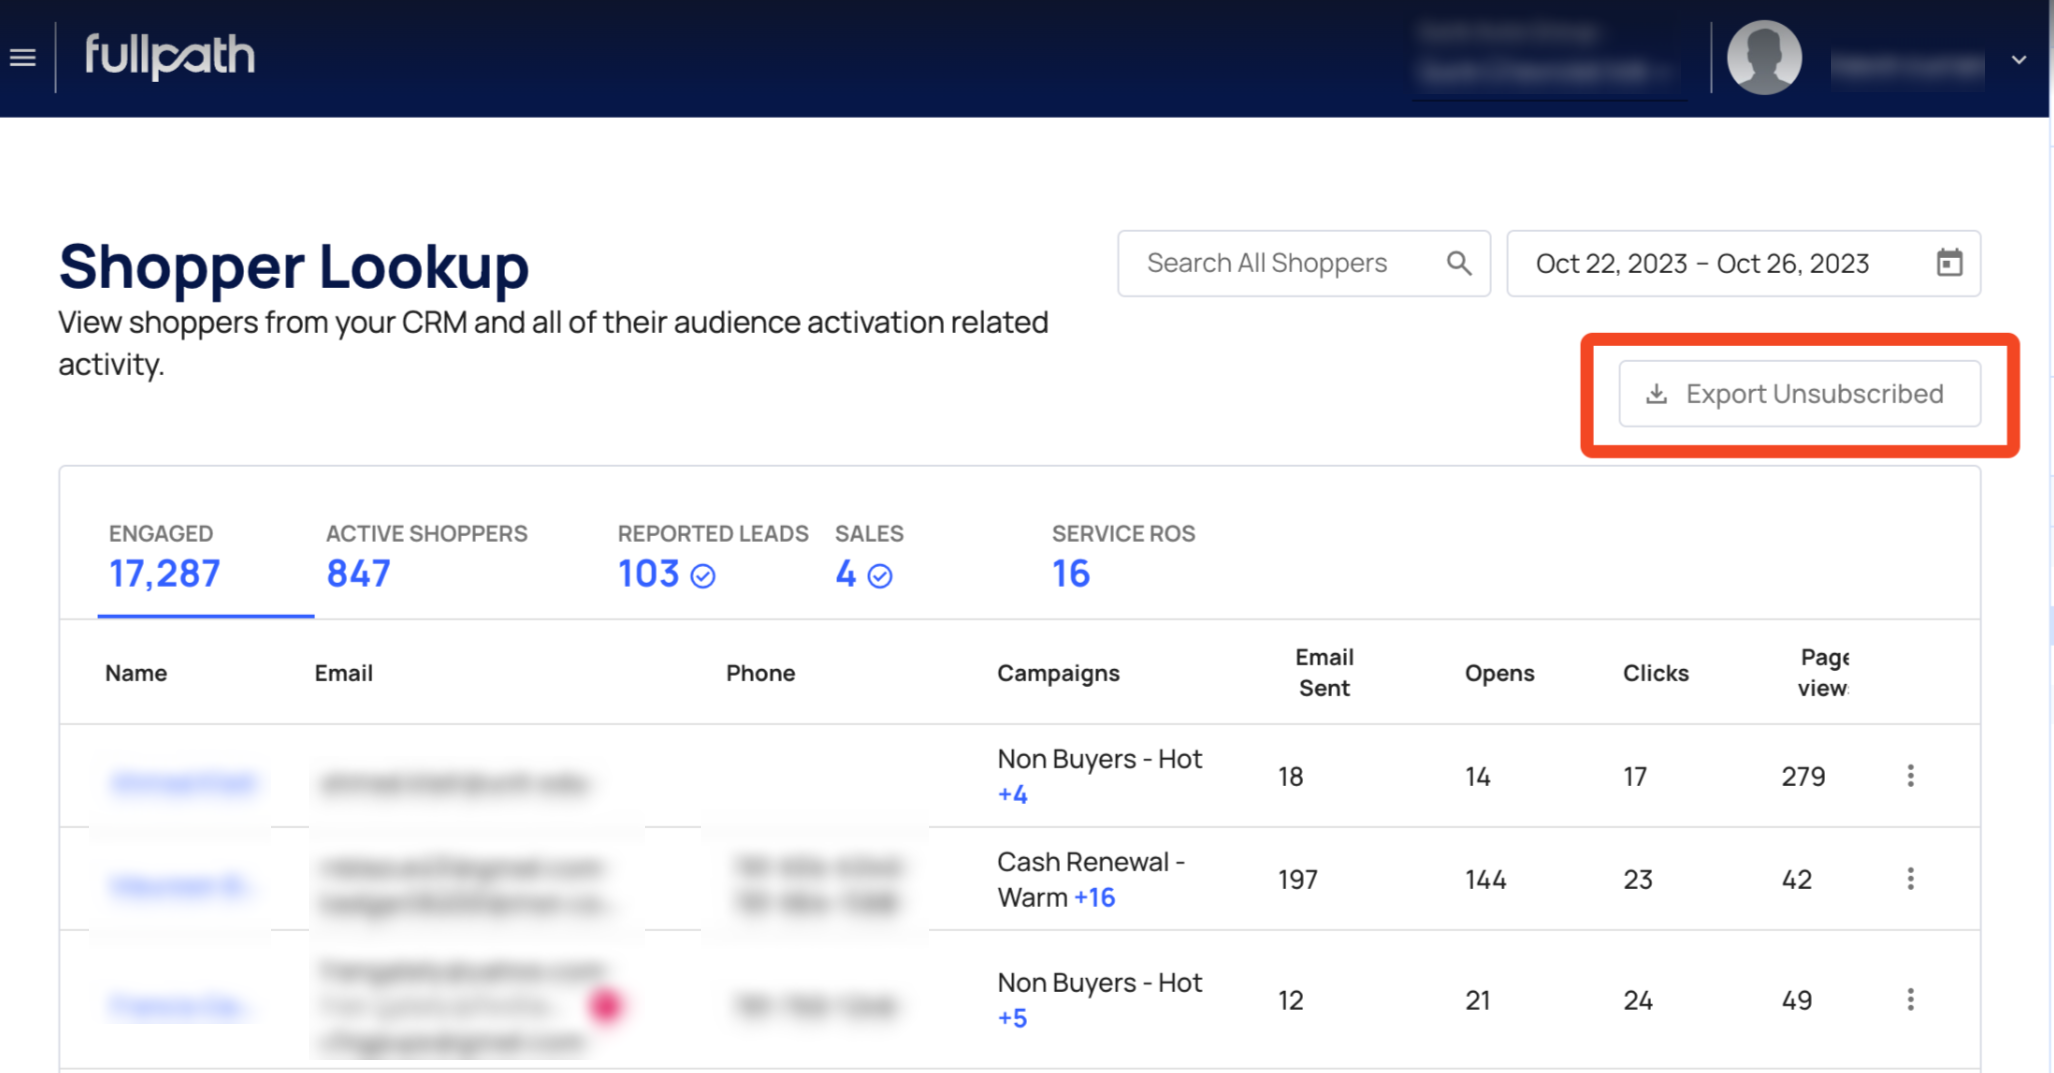Expand the +4 campaigns link
The width and height of the screenshot is (2054, 1073).
(x=1012, y=795)
